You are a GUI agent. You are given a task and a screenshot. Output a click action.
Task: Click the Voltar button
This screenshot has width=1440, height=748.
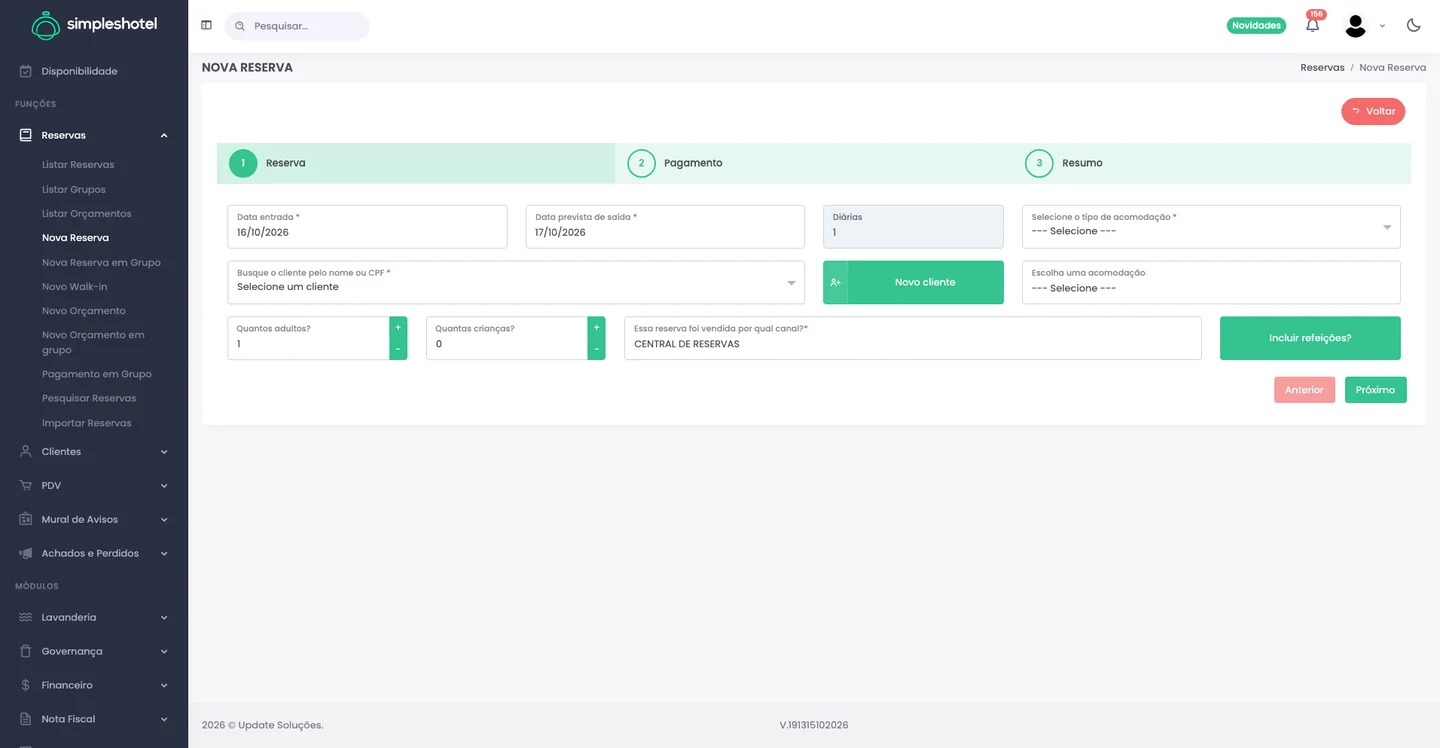[x=1373, y=111]
